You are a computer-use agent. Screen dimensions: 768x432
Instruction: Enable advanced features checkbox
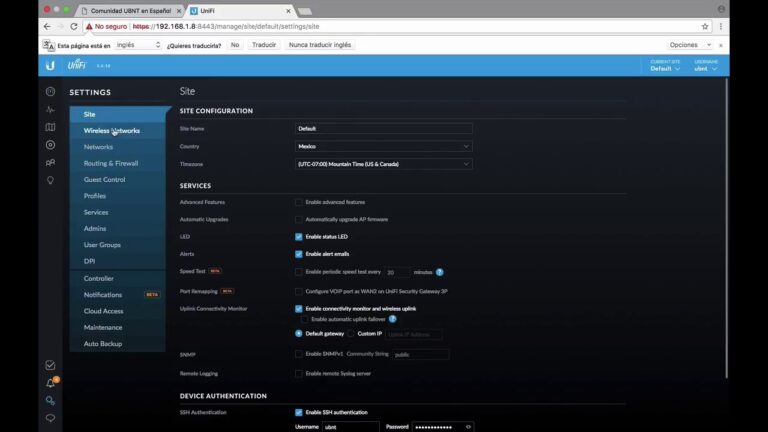[x=299, y=202]
